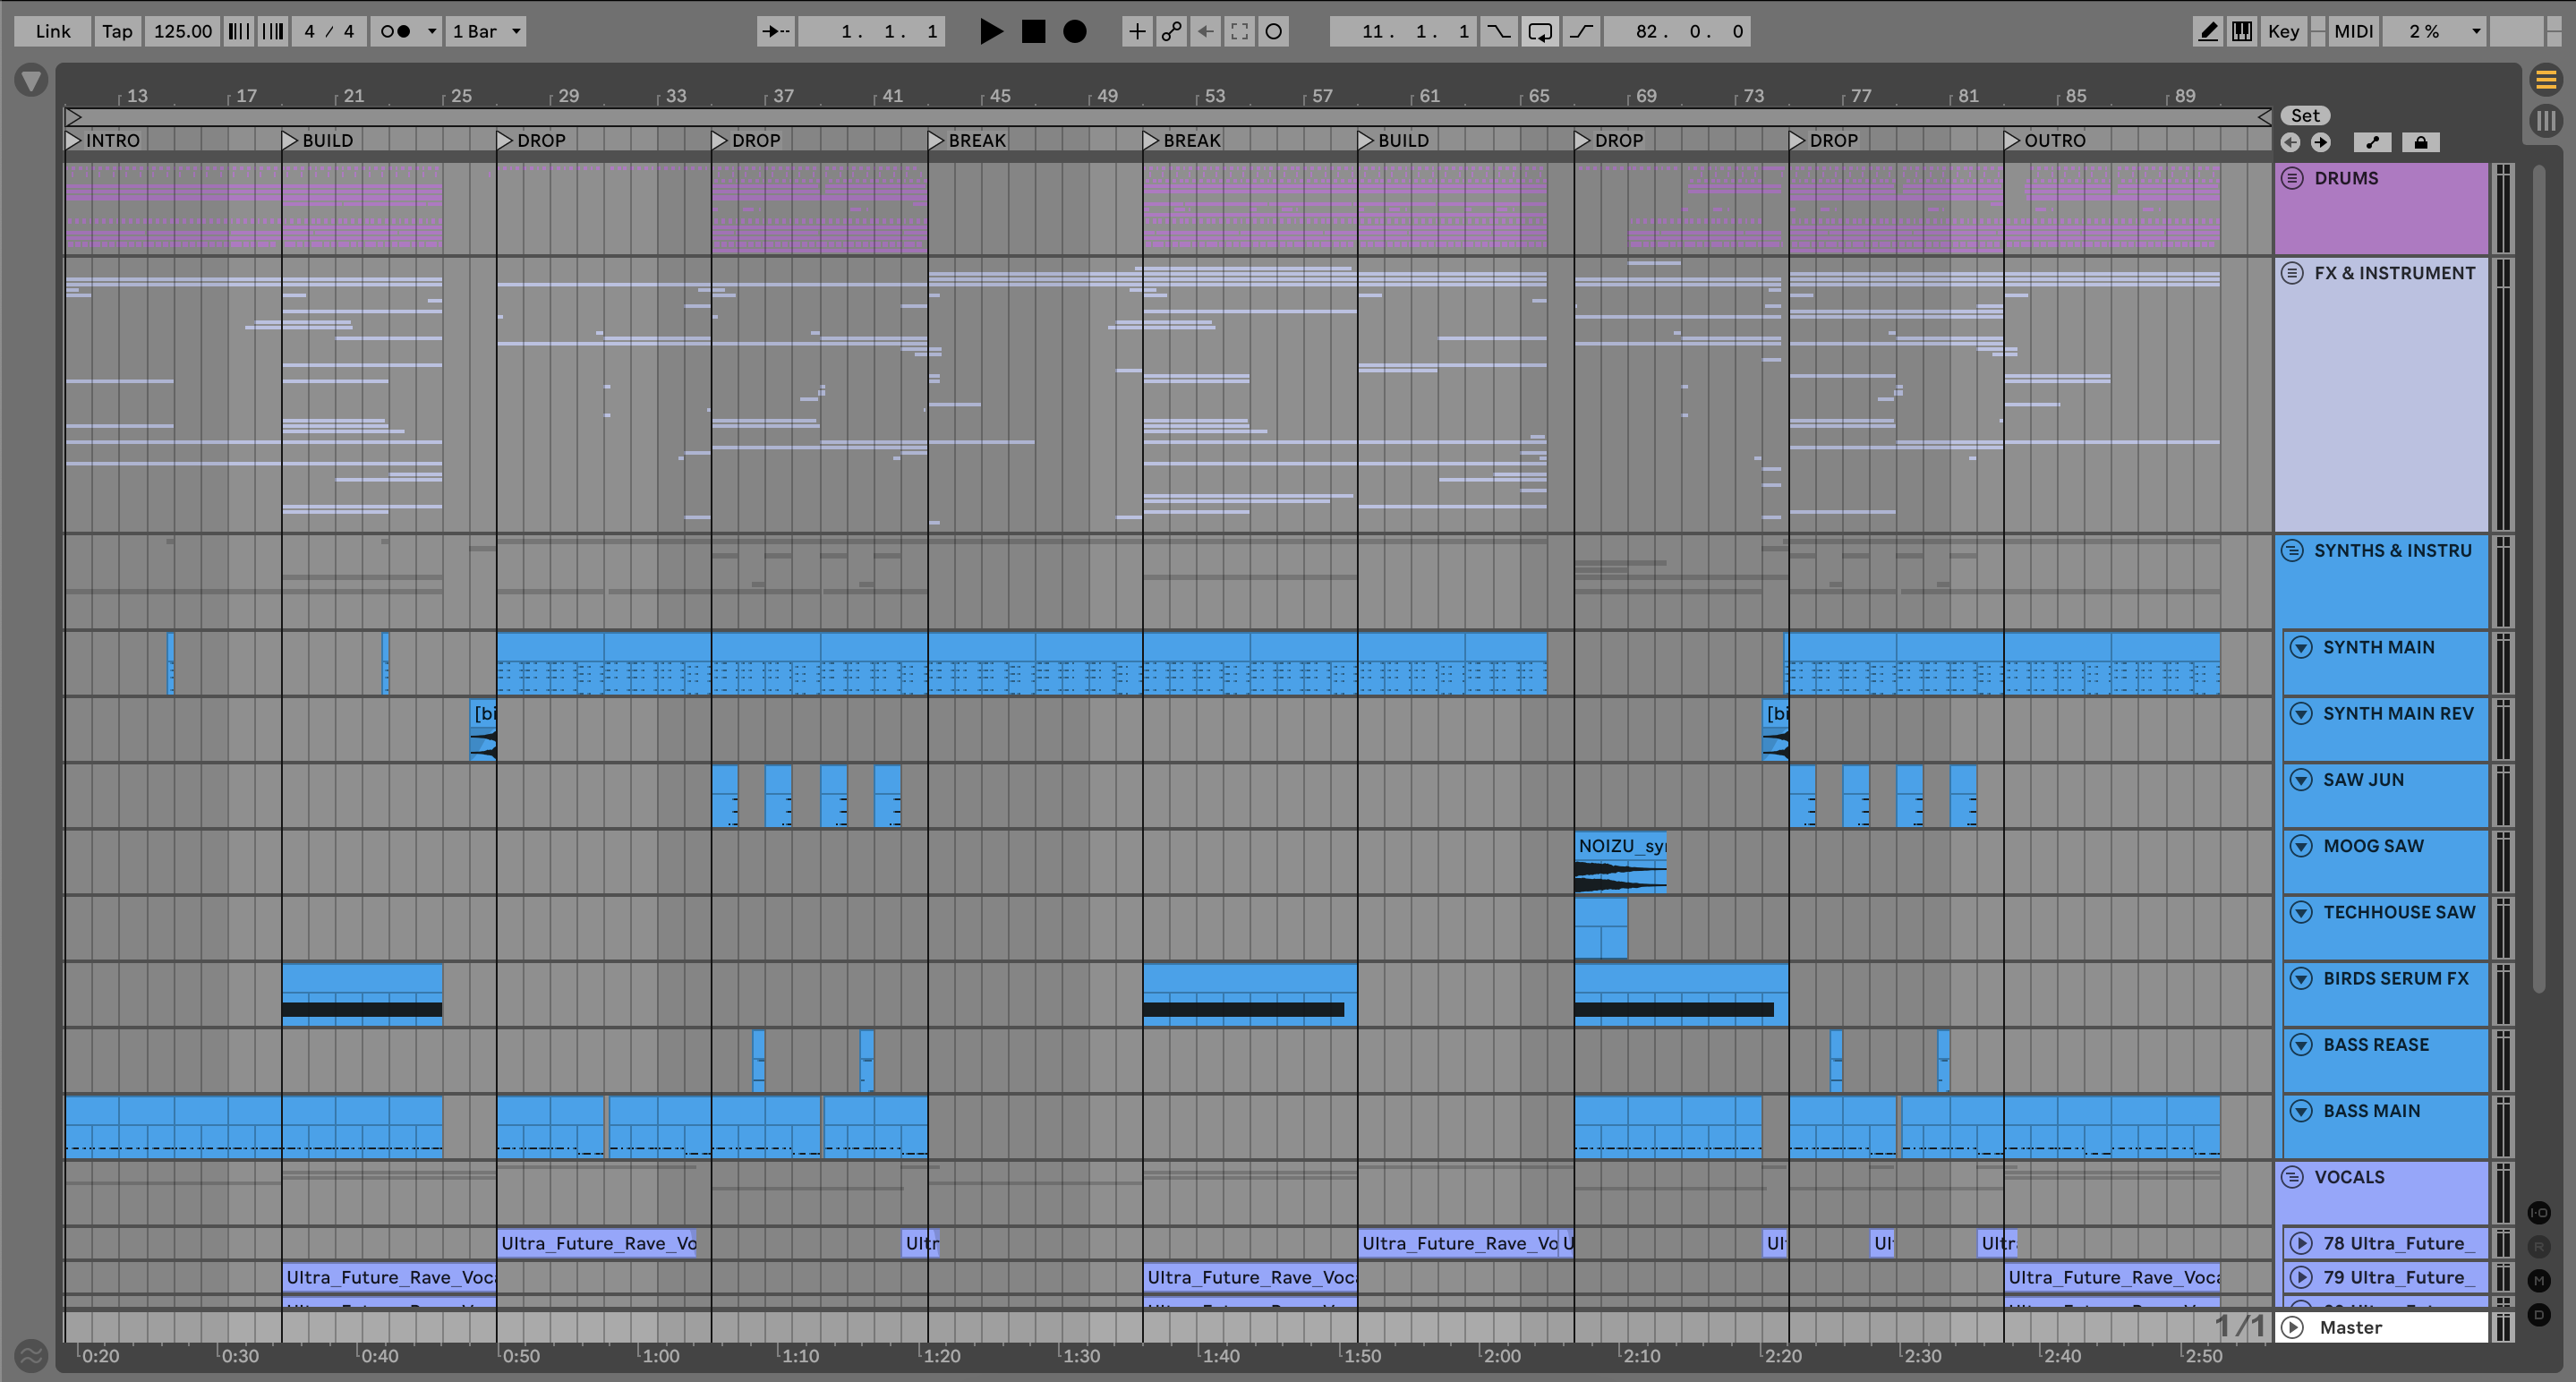Collapse the DRUMS group track
Viewport: 2576px width, 1382px height.
point(2292,178)
